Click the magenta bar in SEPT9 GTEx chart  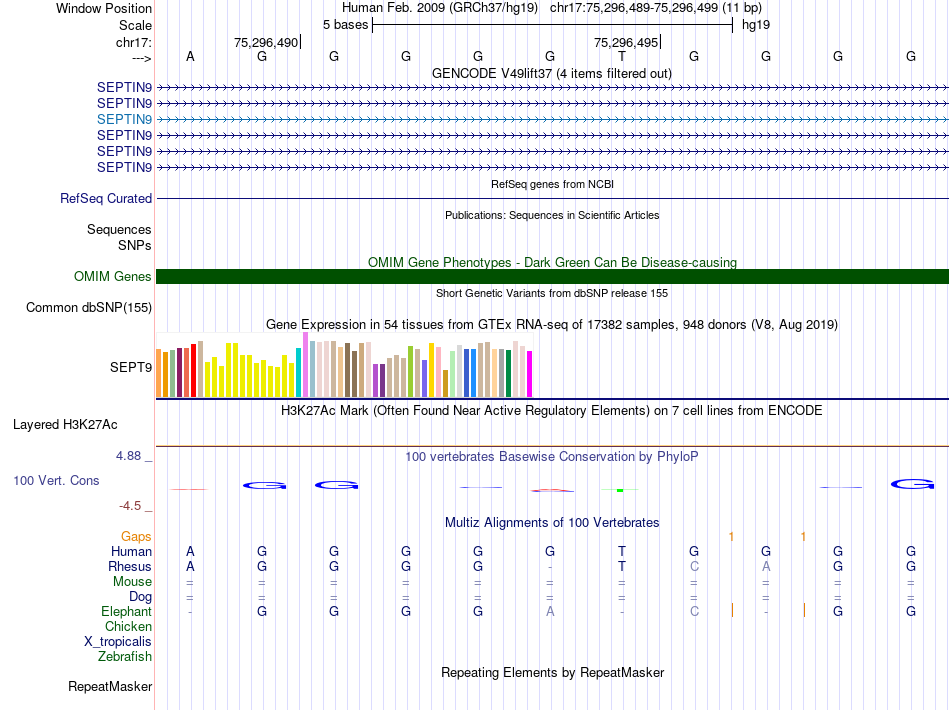click(x=529, y=374)
